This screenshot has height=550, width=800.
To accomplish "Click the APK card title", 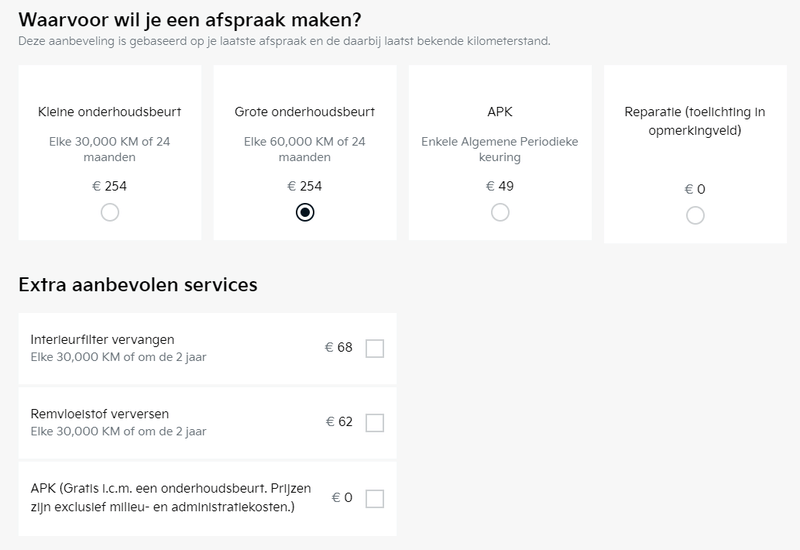I will click(x=500, y=112).
